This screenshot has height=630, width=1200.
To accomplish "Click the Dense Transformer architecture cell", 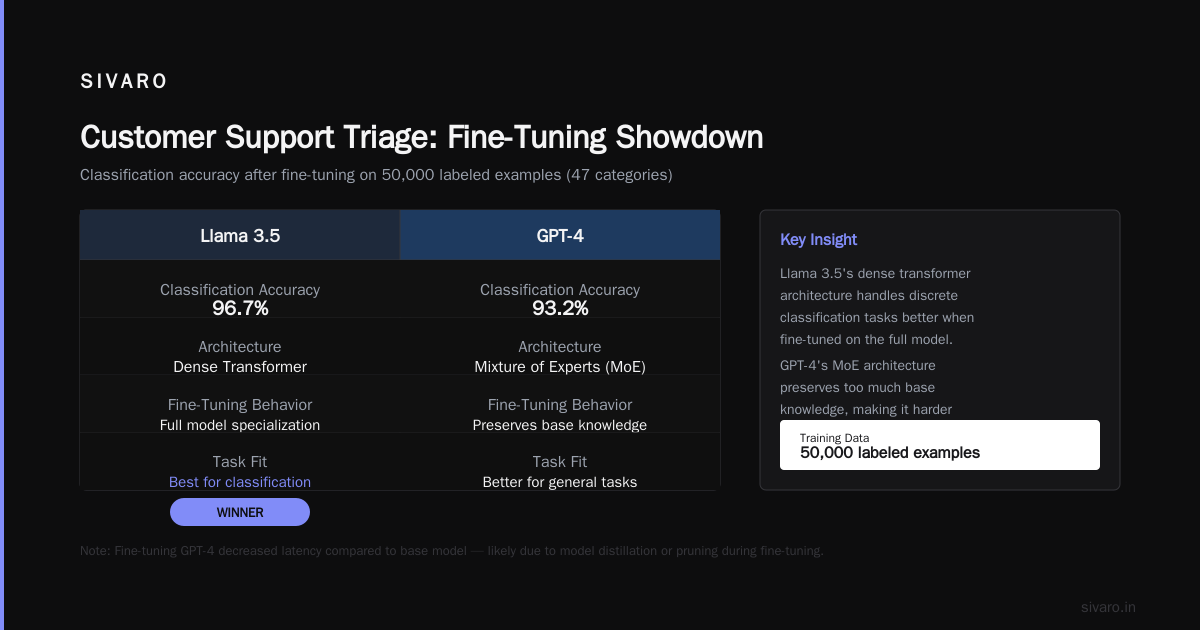I will point(240,367).
